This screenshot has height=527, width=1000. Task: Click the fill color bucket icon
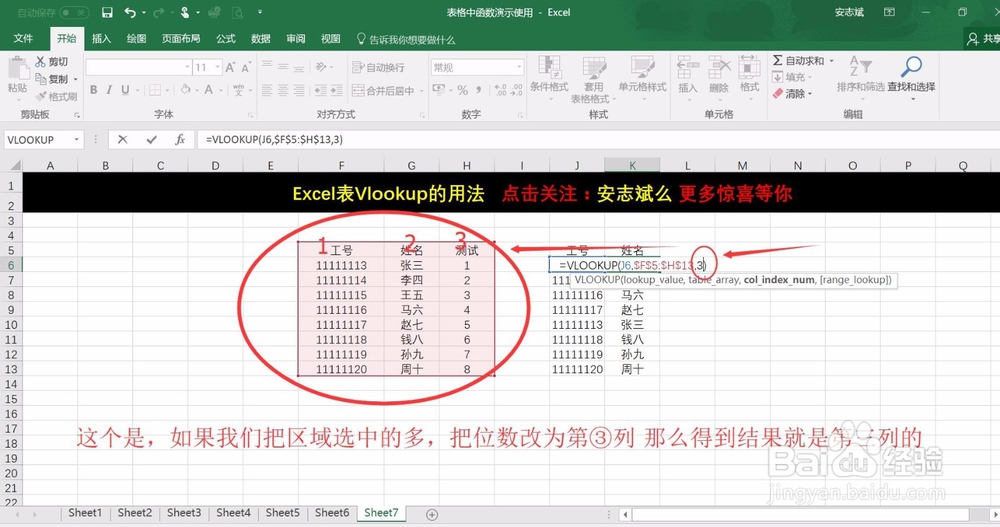pyautogui.click(x=185, y=90)
